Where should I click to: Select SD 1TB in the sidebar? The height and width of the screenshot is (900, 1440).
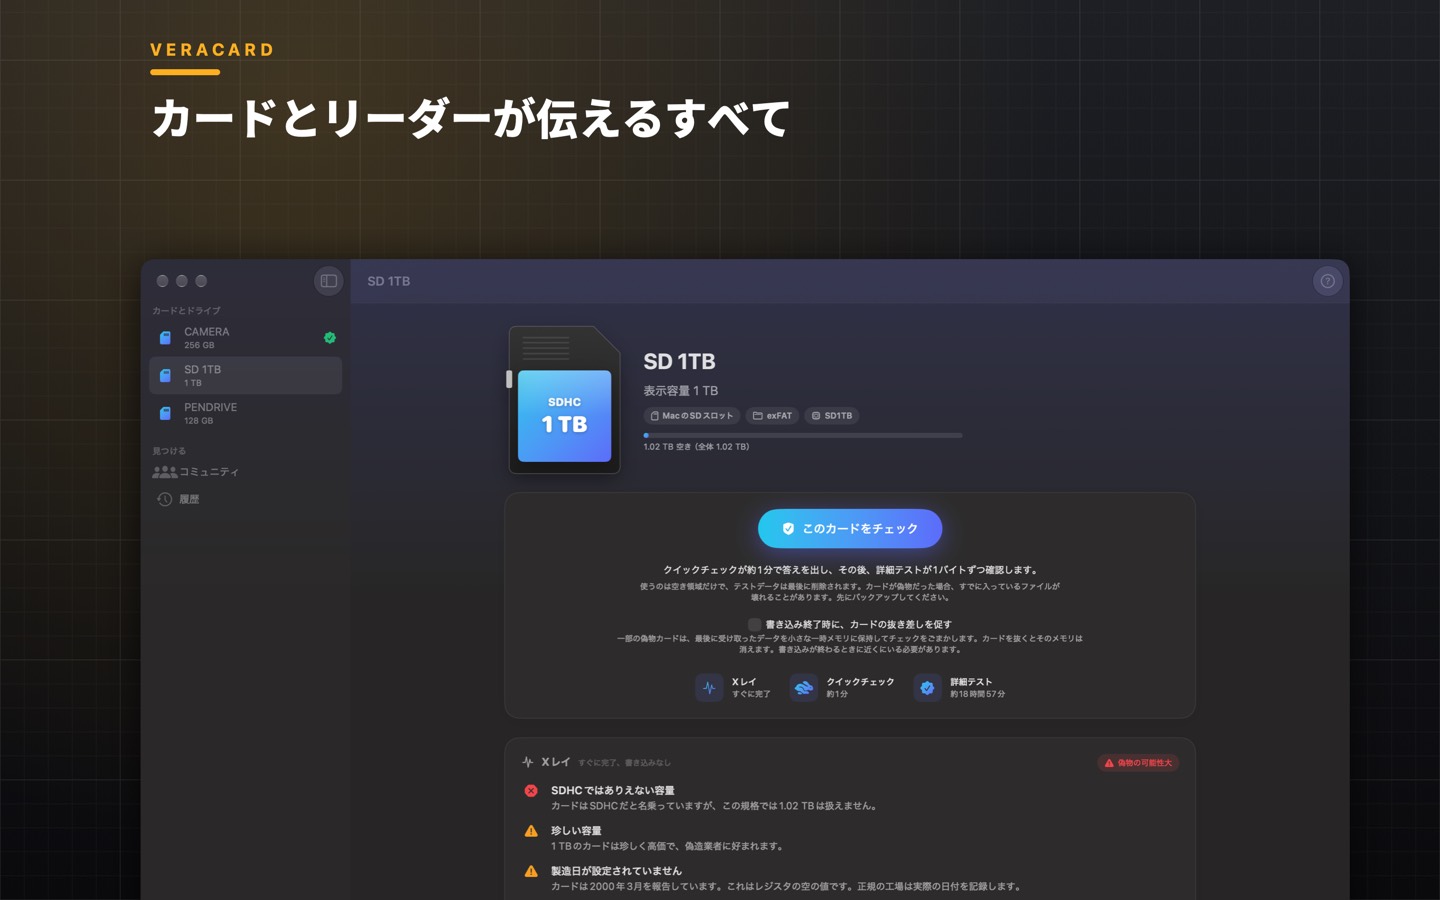coord(245,376)
